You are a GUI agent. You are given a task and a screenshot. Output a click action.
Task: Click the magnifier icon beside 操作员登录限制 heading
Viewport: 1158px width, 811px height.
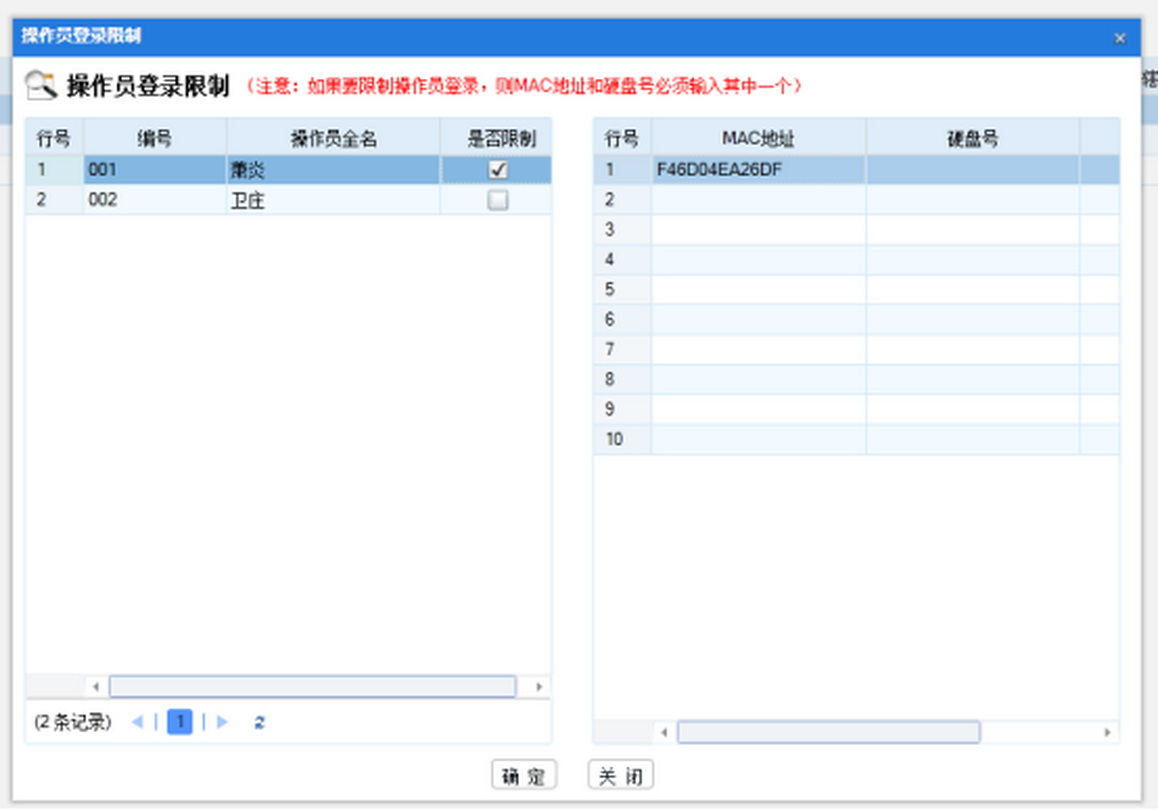(41, 85)
